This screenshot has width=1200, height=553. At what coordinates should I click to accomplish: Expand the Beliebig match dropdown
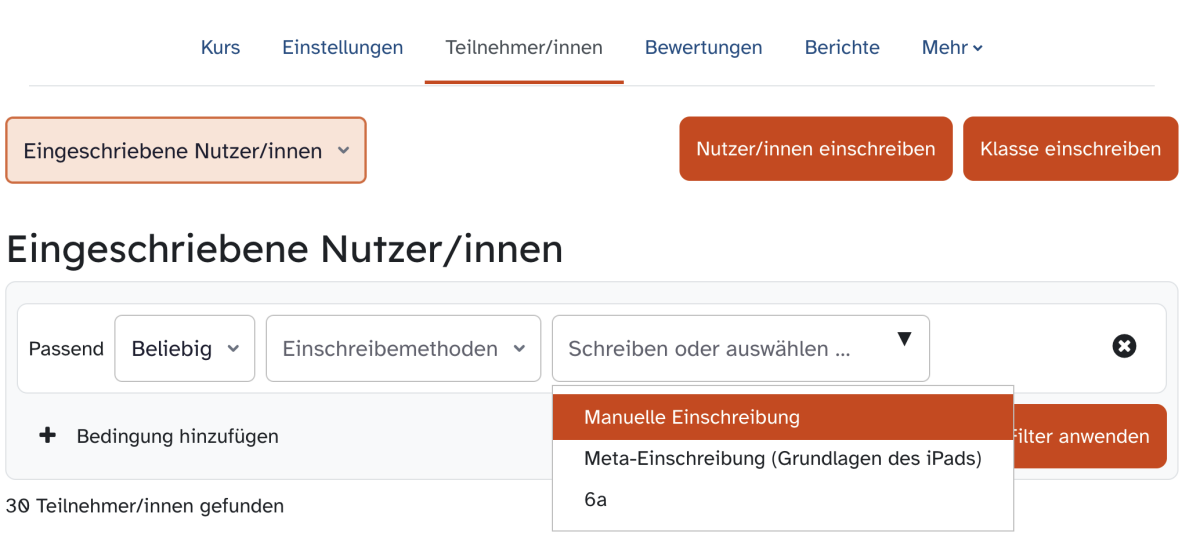185,349
